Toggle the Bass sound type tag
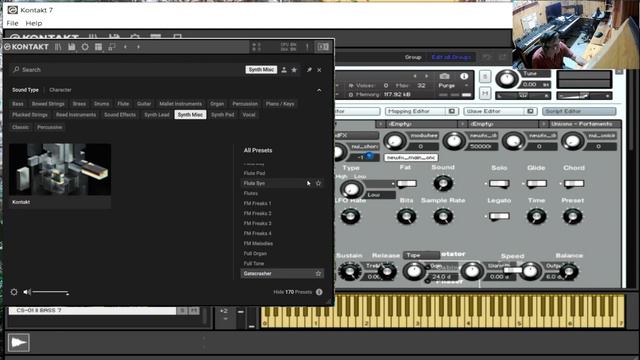Screen dimensions: 640x360 pyautogui.click(x=18, y=104)
